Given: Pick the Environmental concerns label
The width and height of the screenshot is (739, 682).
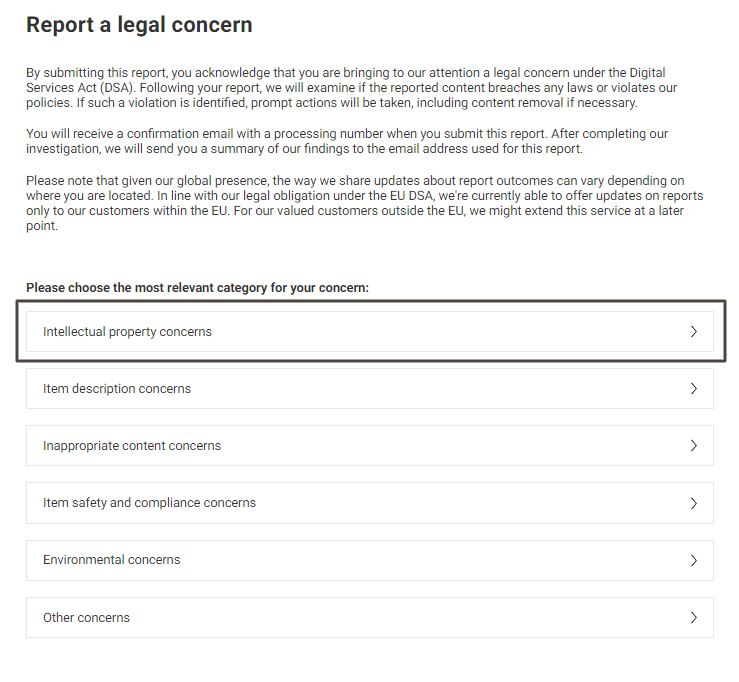Looking at the screenshot, I should (112, 560).
